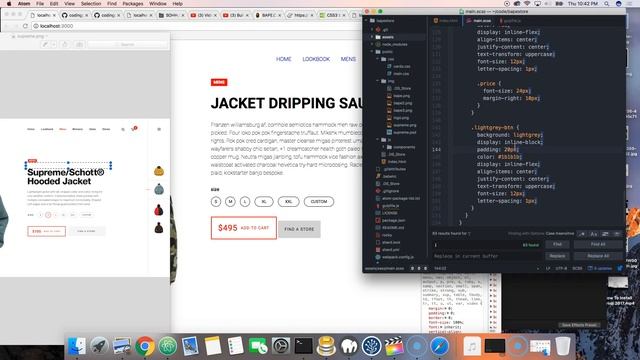Open MAMP elephant icon in Dock
Screen dimensions: 640x360
click(349, 346)
